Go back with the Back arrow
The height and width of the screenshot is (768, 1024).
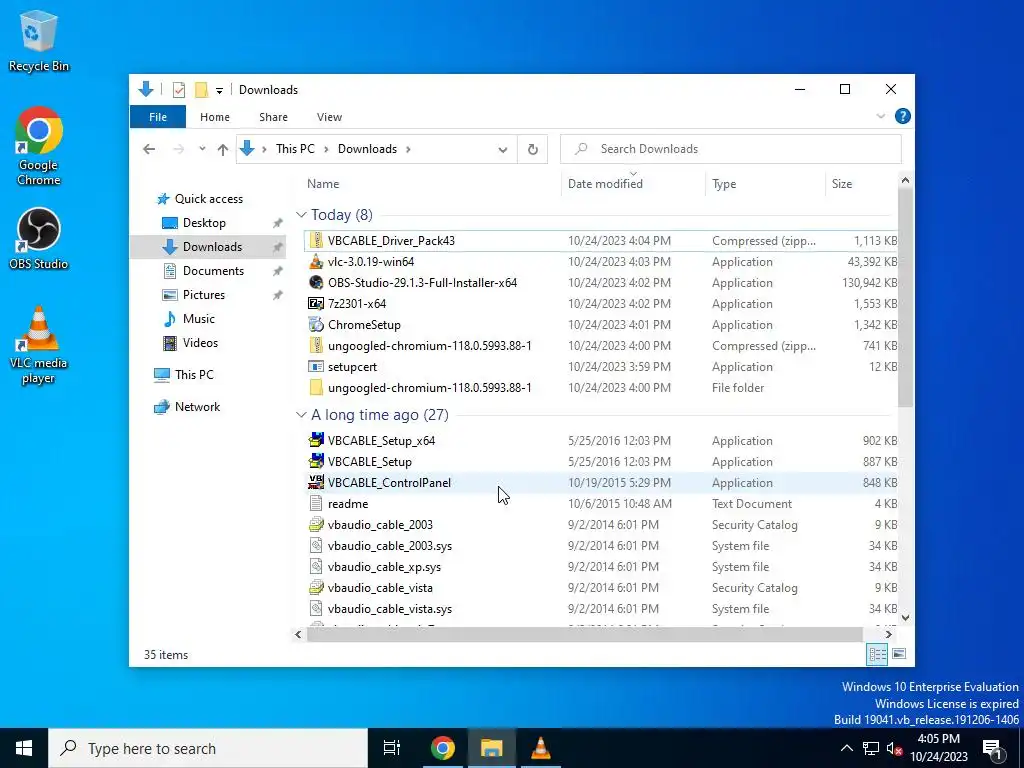149,149
